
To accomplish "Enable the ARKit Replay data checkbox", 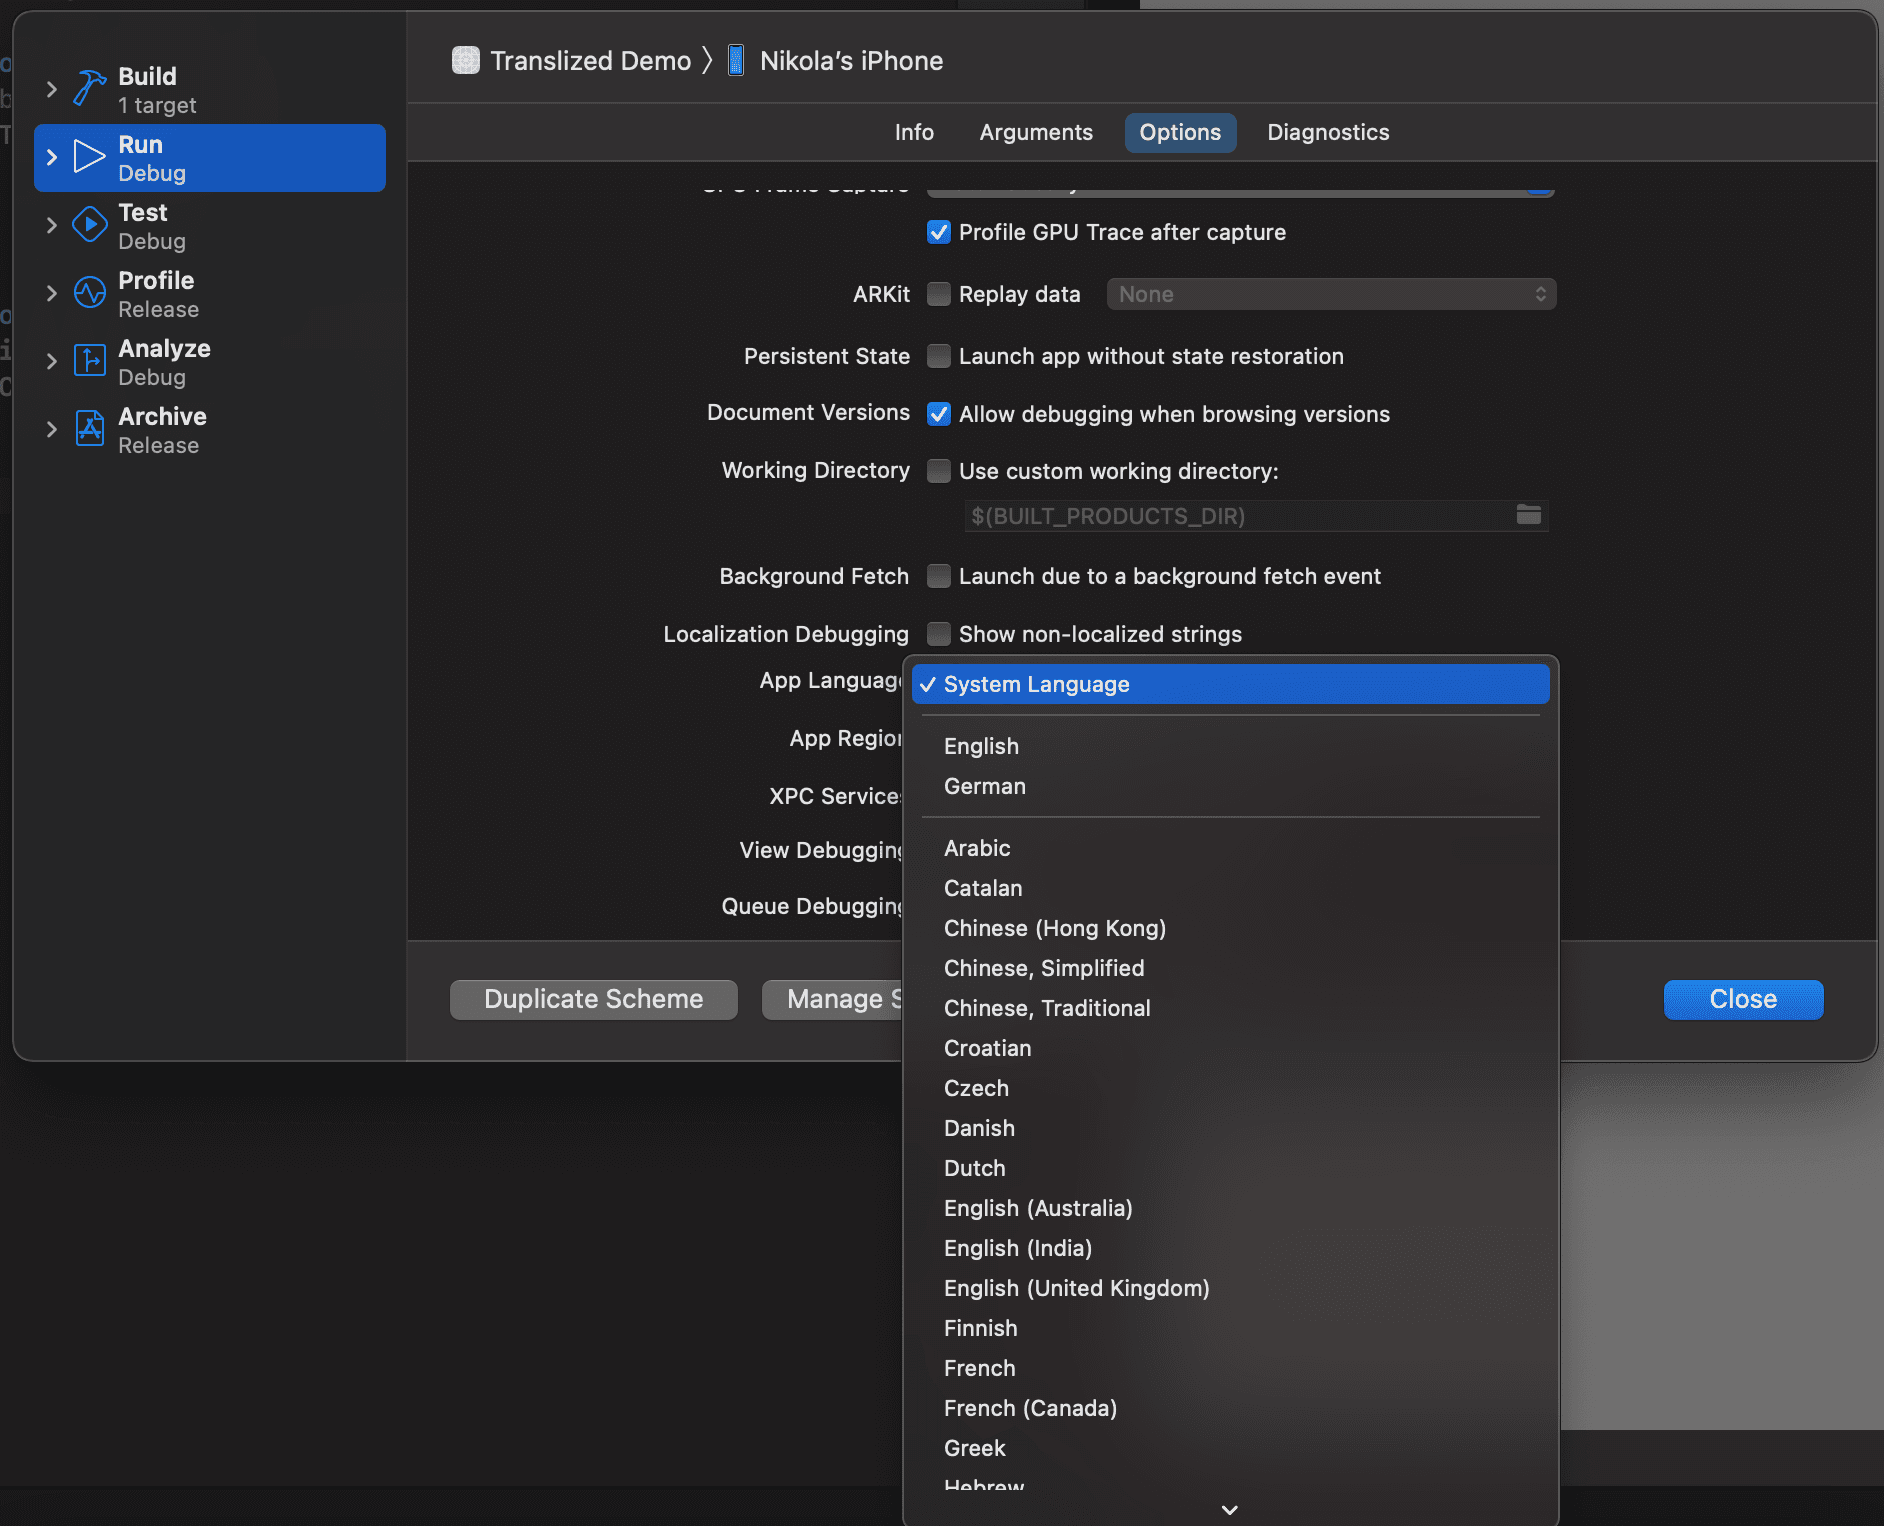I will click(x=939, y=294).
